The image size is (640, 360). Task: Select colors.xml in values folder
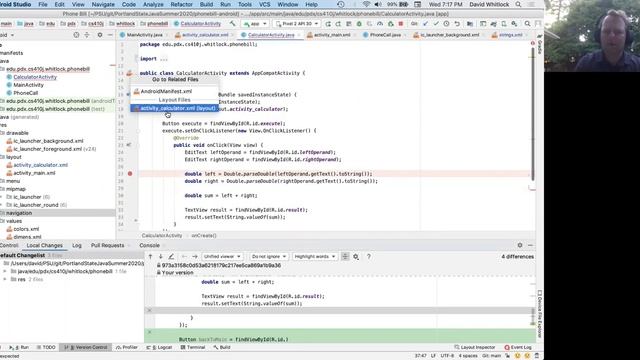click(x=27, y=229)
